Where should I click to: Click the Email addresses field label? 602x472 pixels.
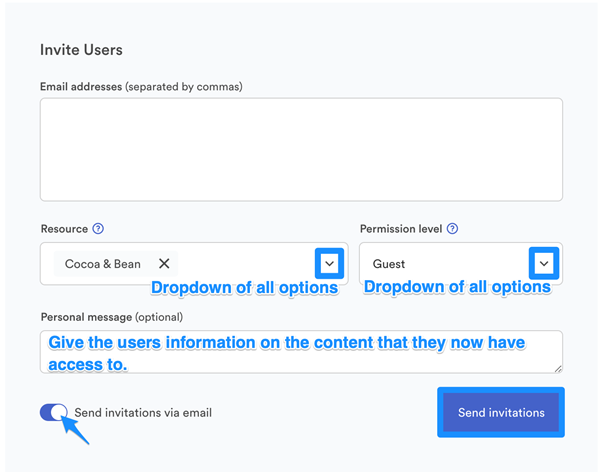click(x=141, y=87)
